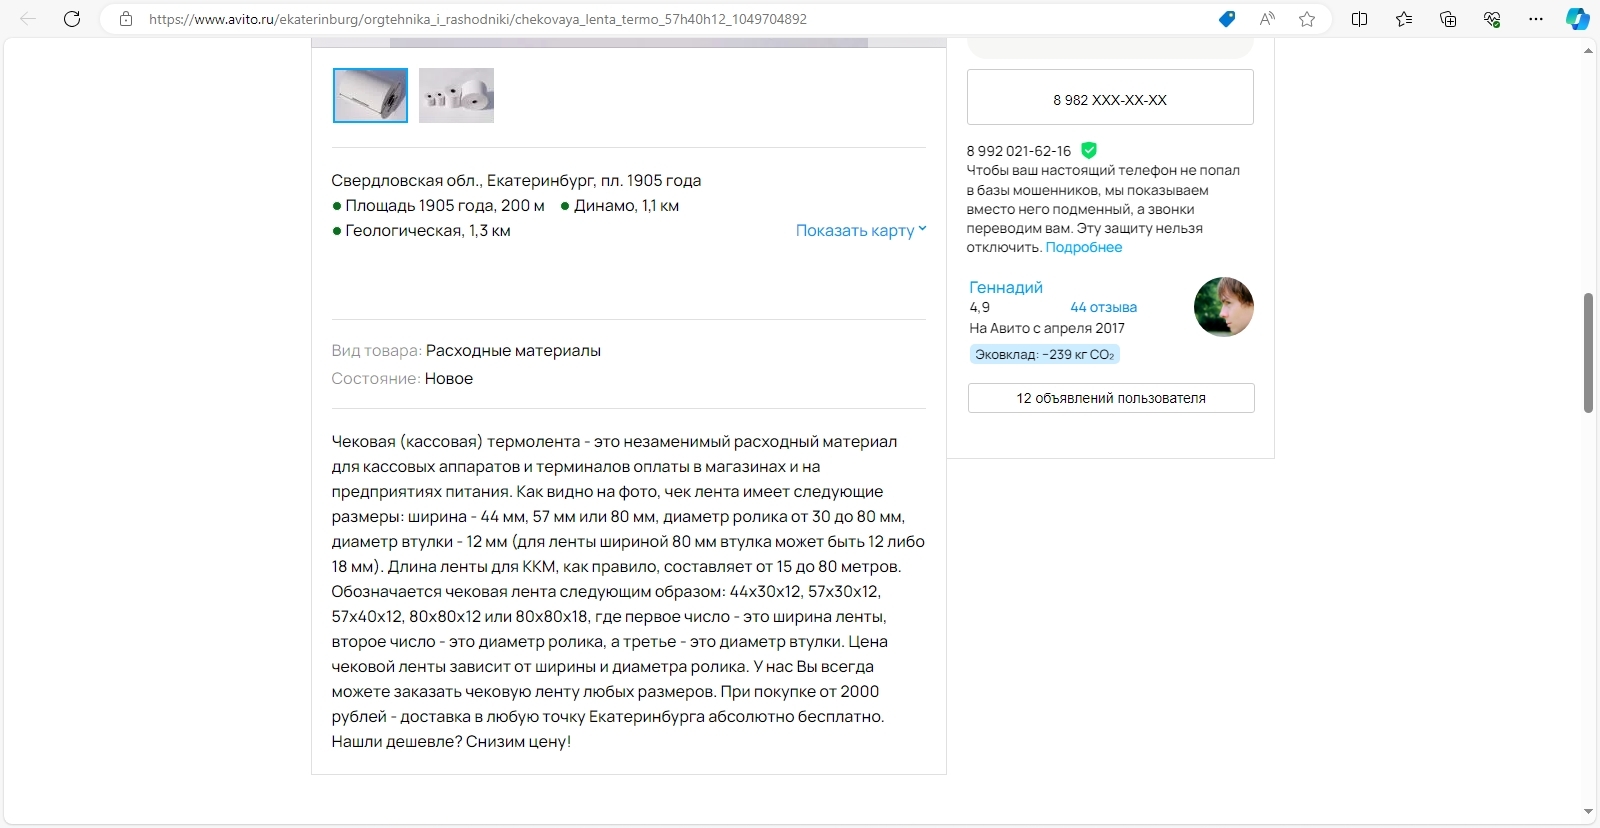Click metro station Геологическая, 1,3 км
This screenshot has height=828, width=1600.
[x=421, y=230]
